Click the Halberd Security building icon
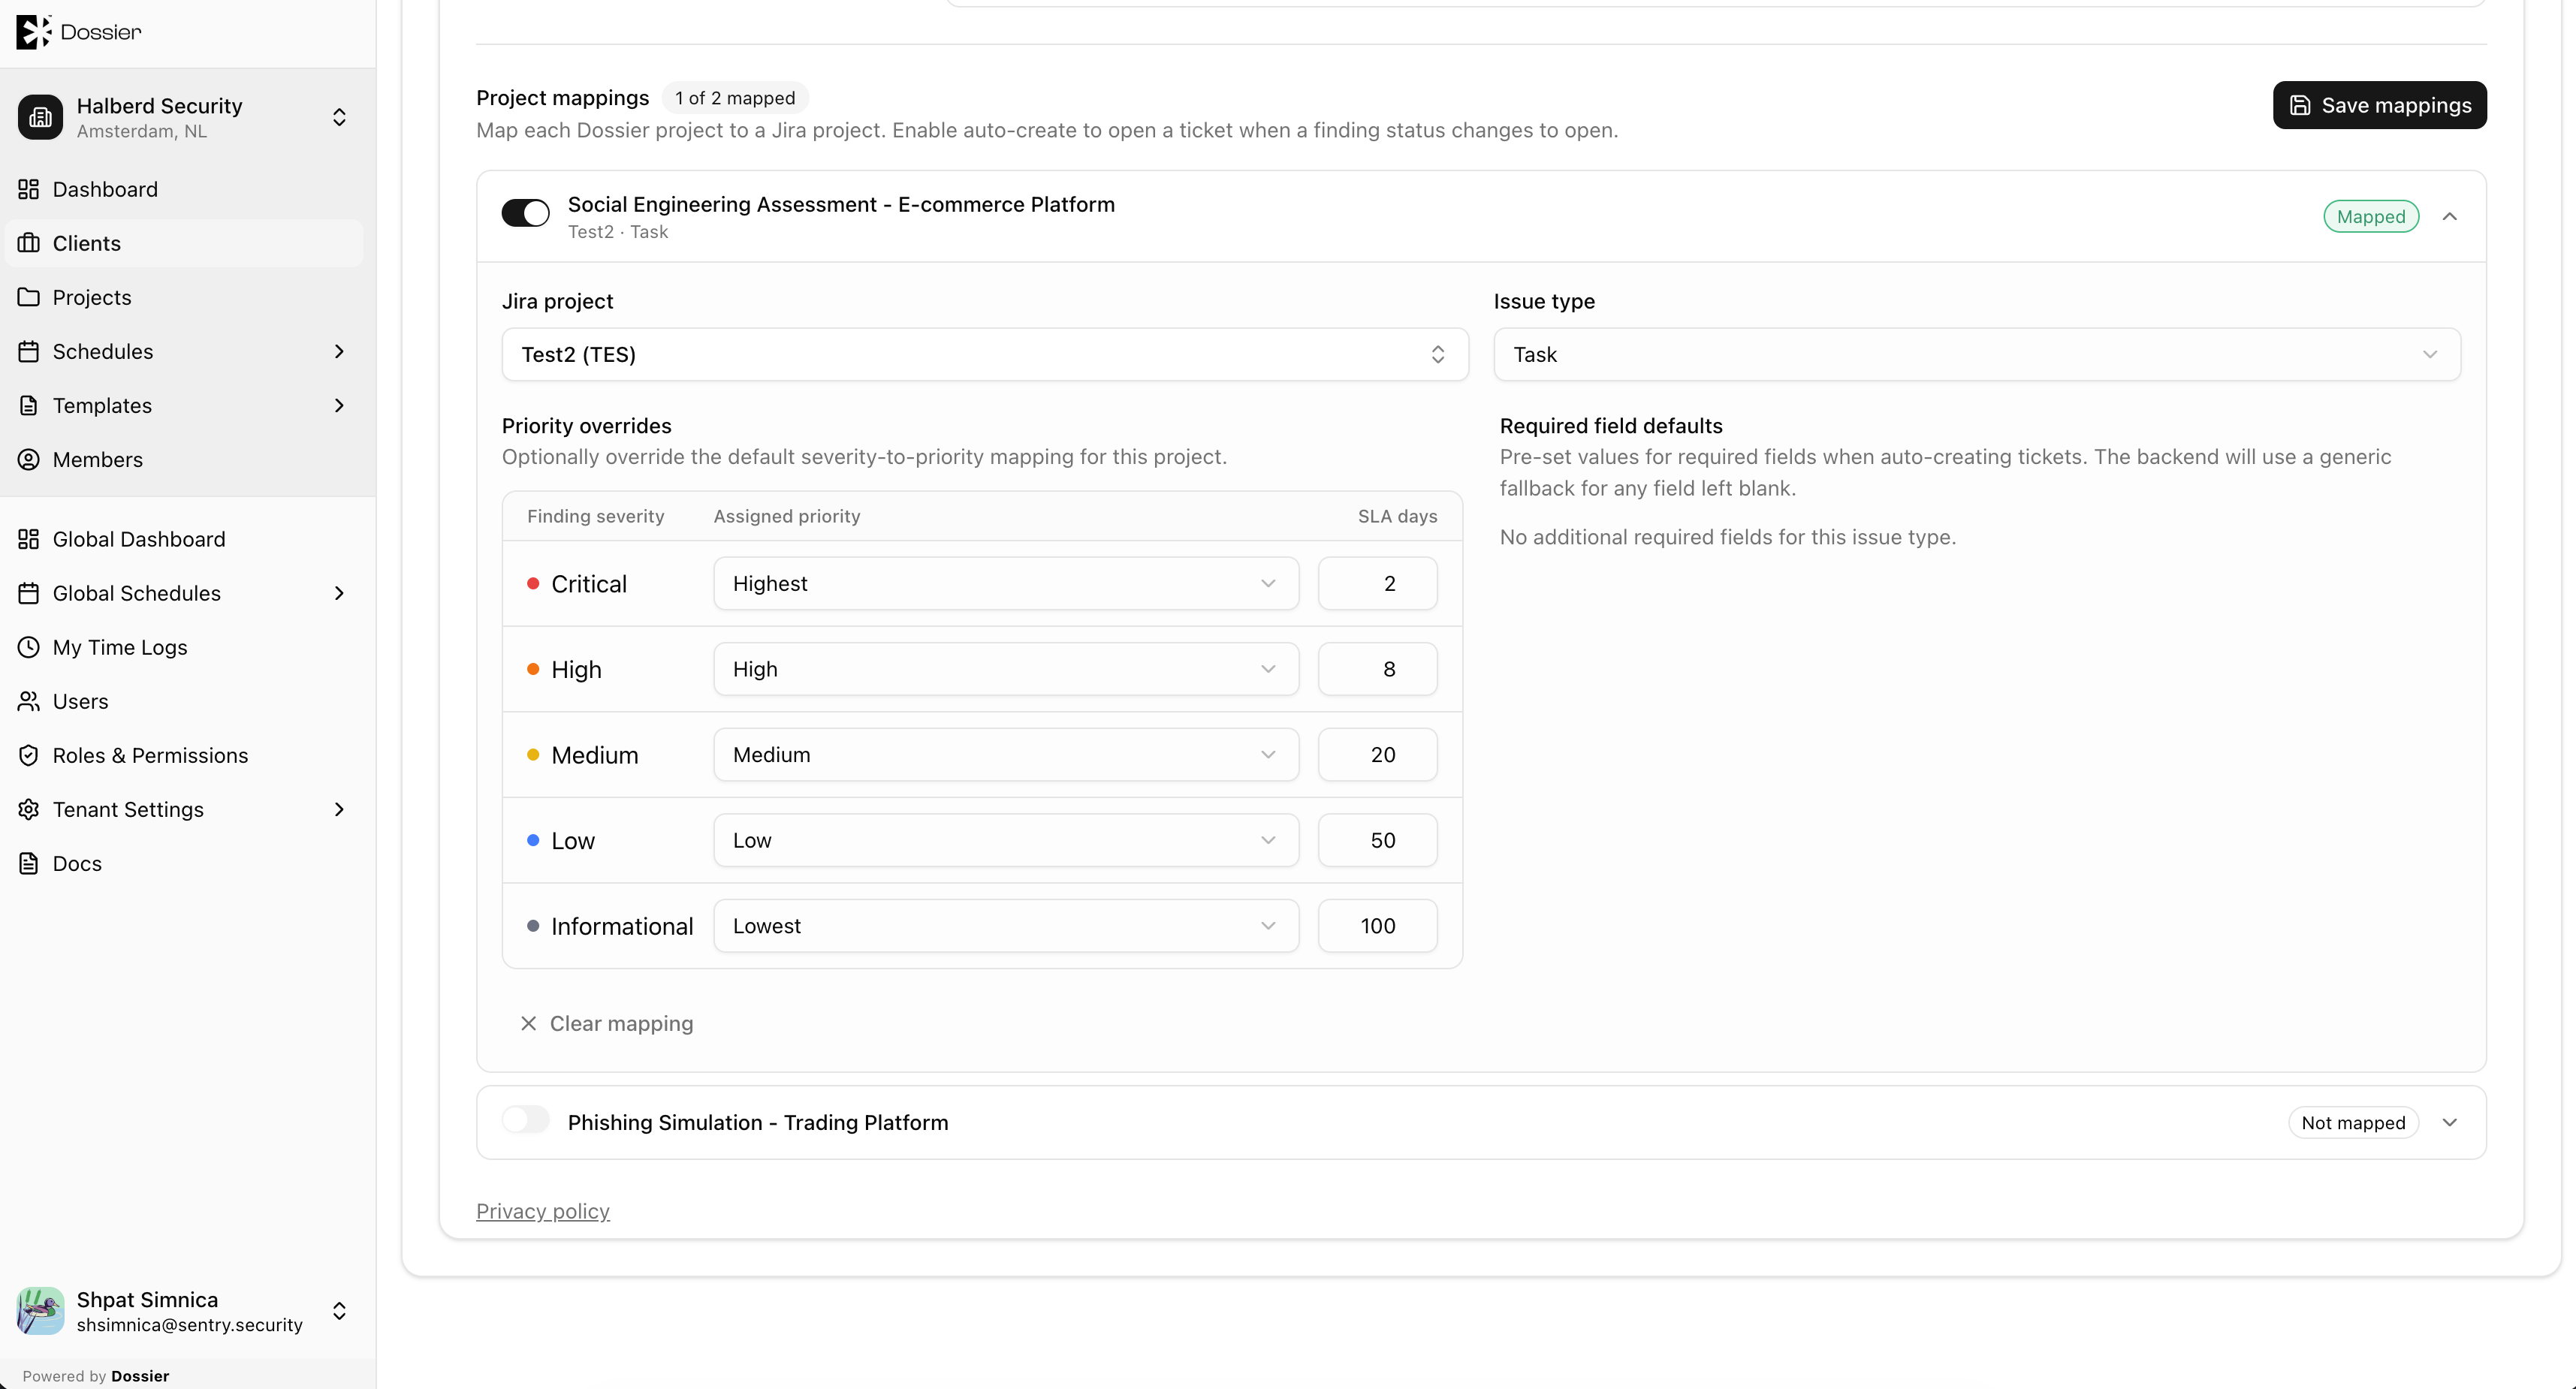Image resolution: width=2576 pixels, height=1389 pixels. (40, 117)
